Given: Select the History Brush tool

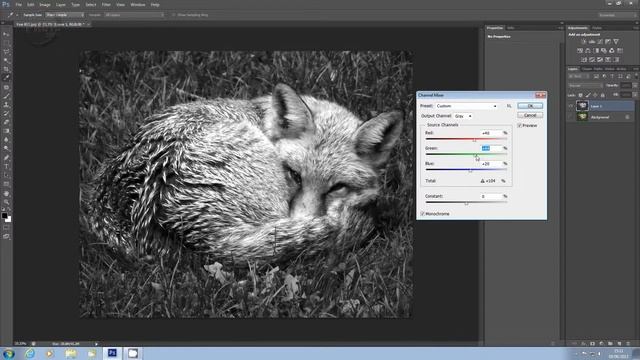Looking at the screenshot, I should point(6,113).
